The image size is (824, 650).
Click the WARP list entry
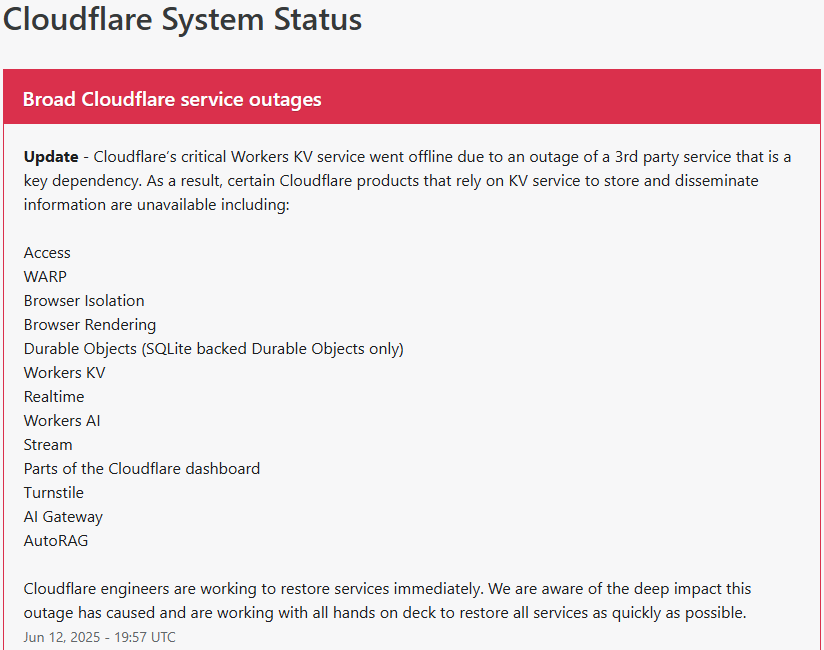tap(45, 276)
